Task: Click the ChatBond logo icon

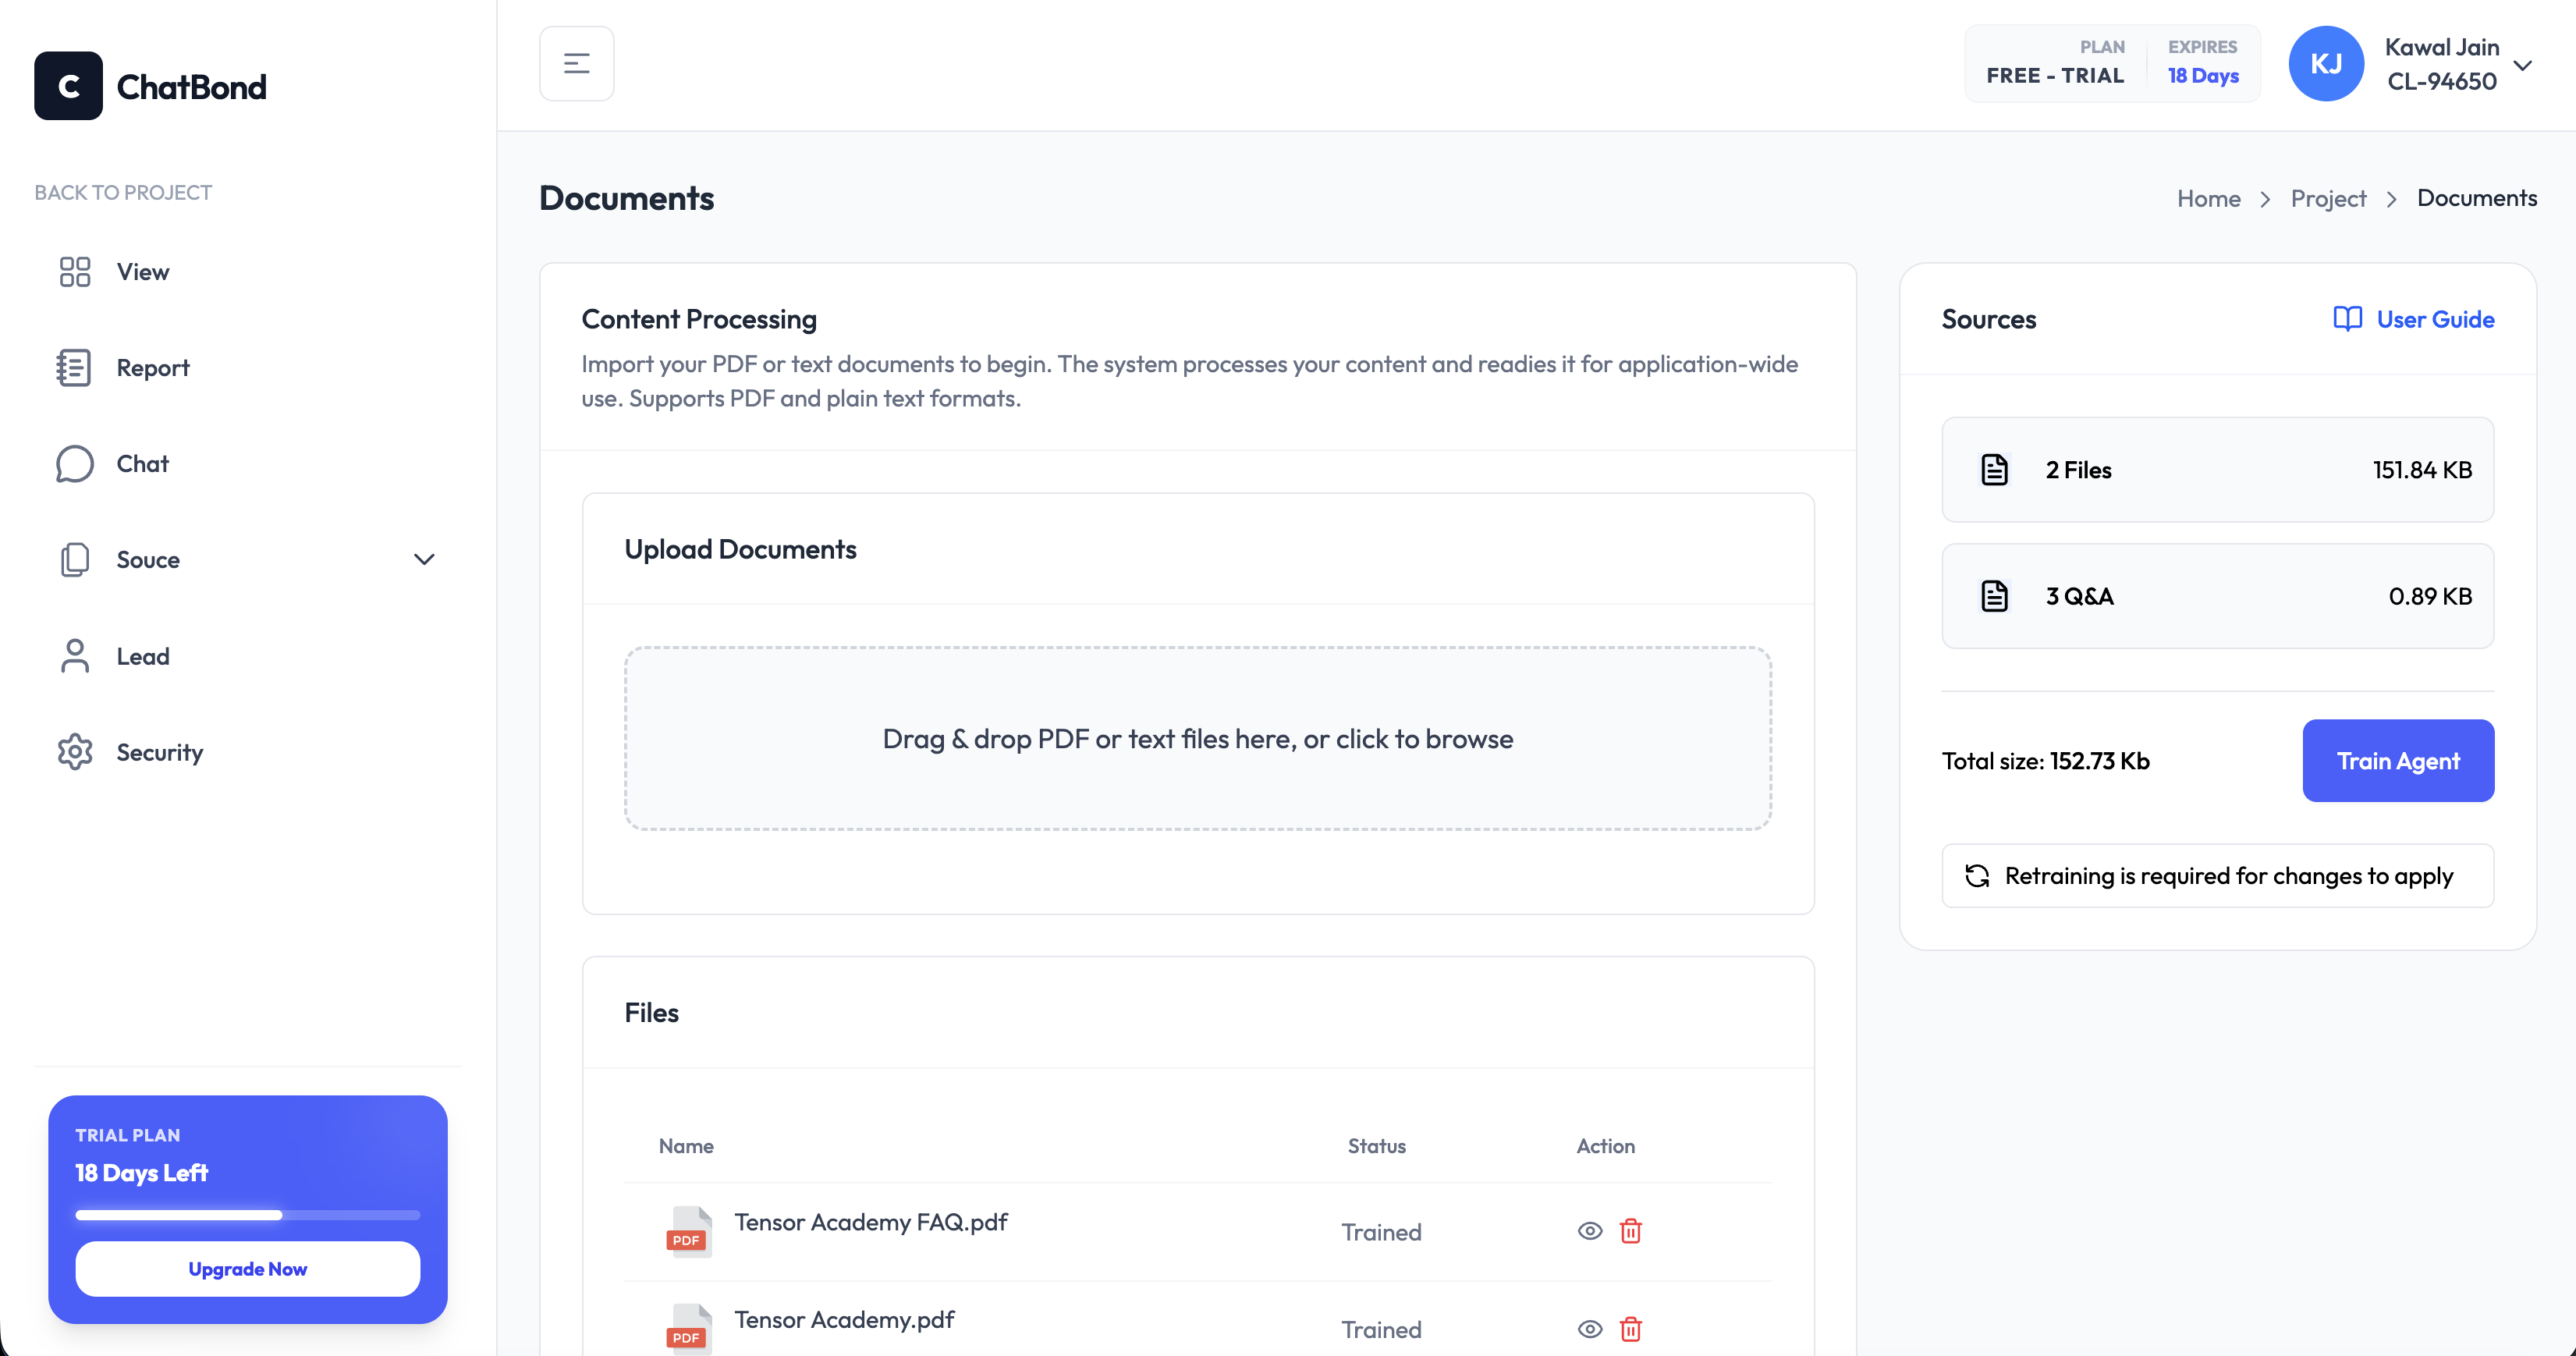Action: [x=68, y=85]
